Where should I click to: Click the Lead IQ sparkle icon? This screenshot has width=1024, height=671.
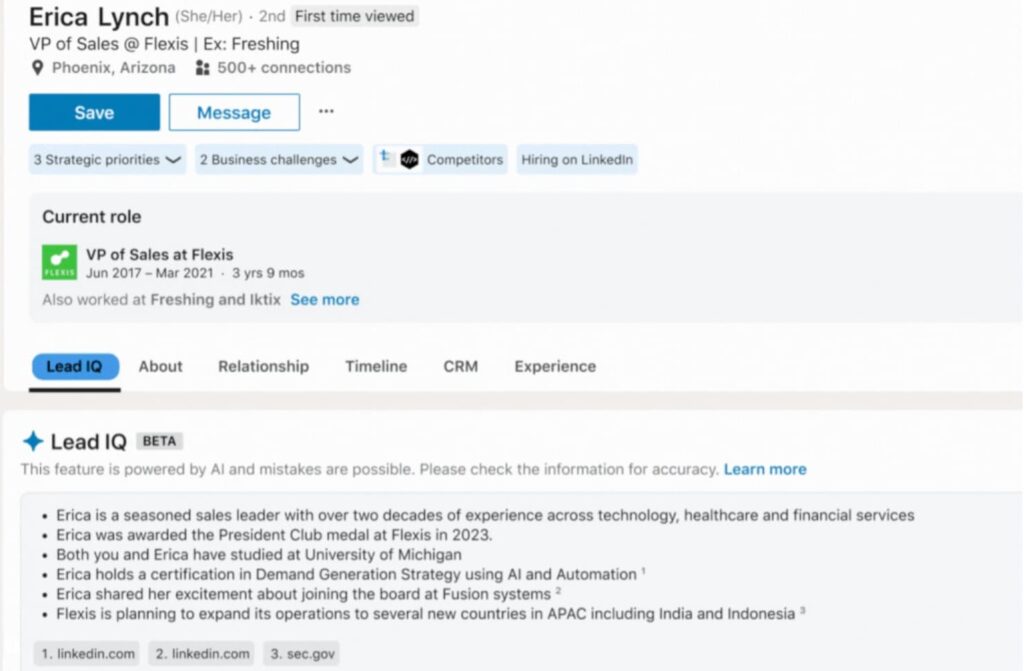point(33,441)
